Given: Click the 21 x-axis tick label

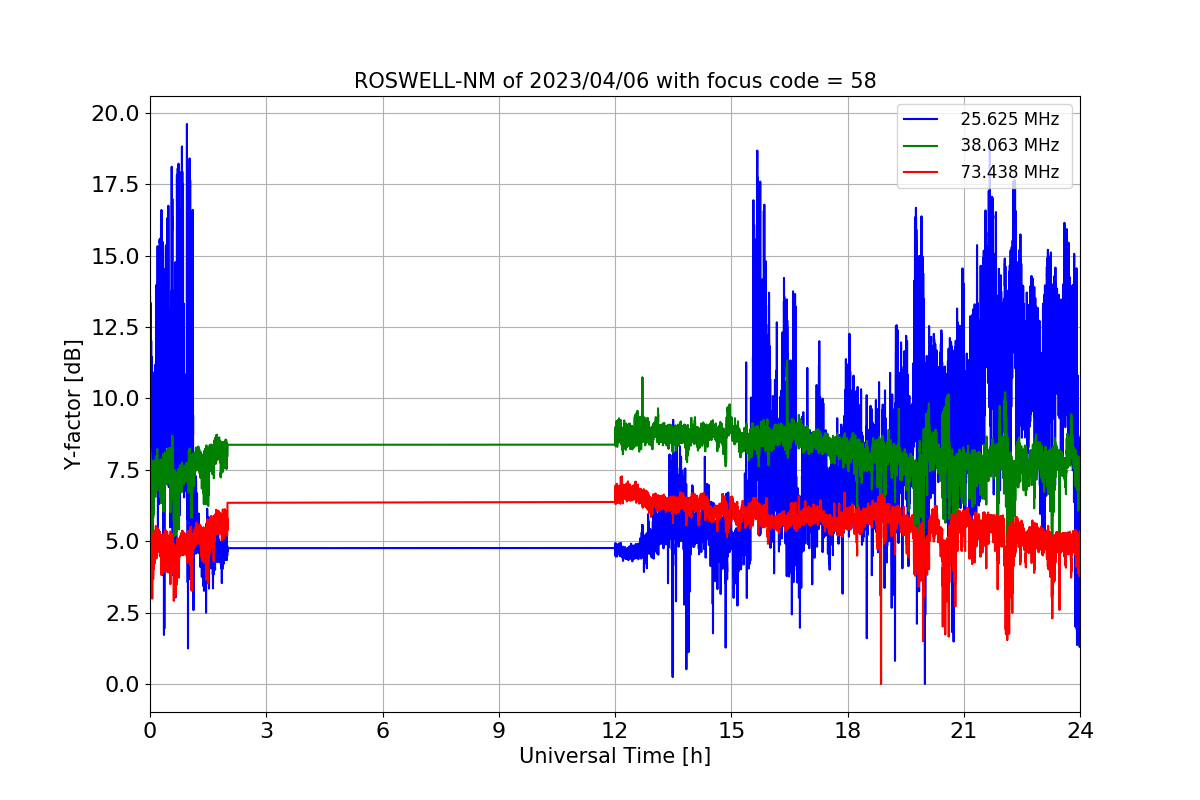Looking at the screenshot, I should 964,731.
